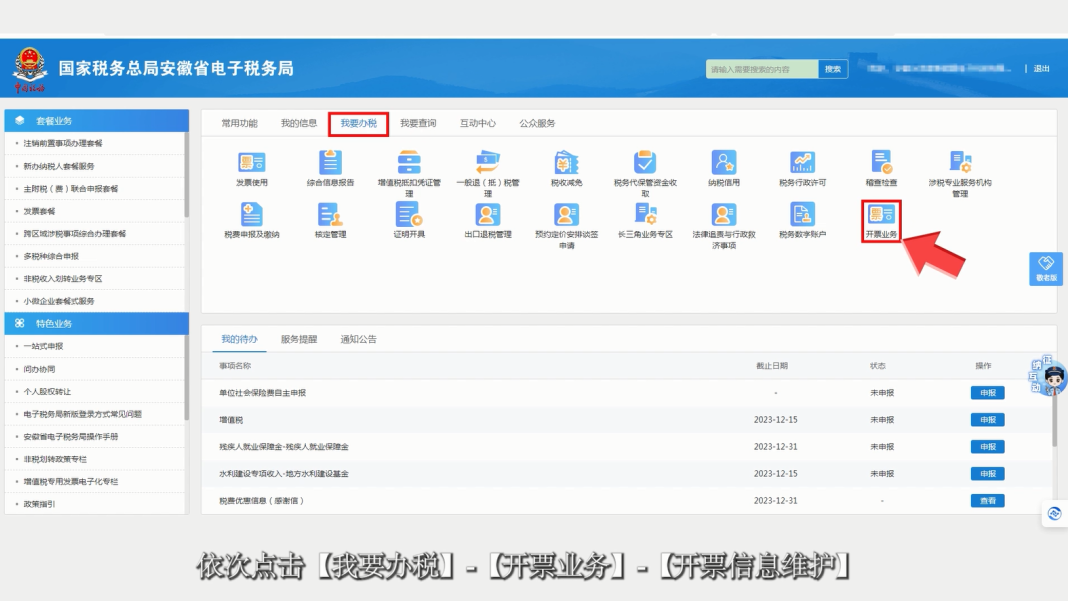The width and height of the screenshot is (1068, 601).
Task: Open 发票套餐 in the sidebar
Action: pos(40,211)
